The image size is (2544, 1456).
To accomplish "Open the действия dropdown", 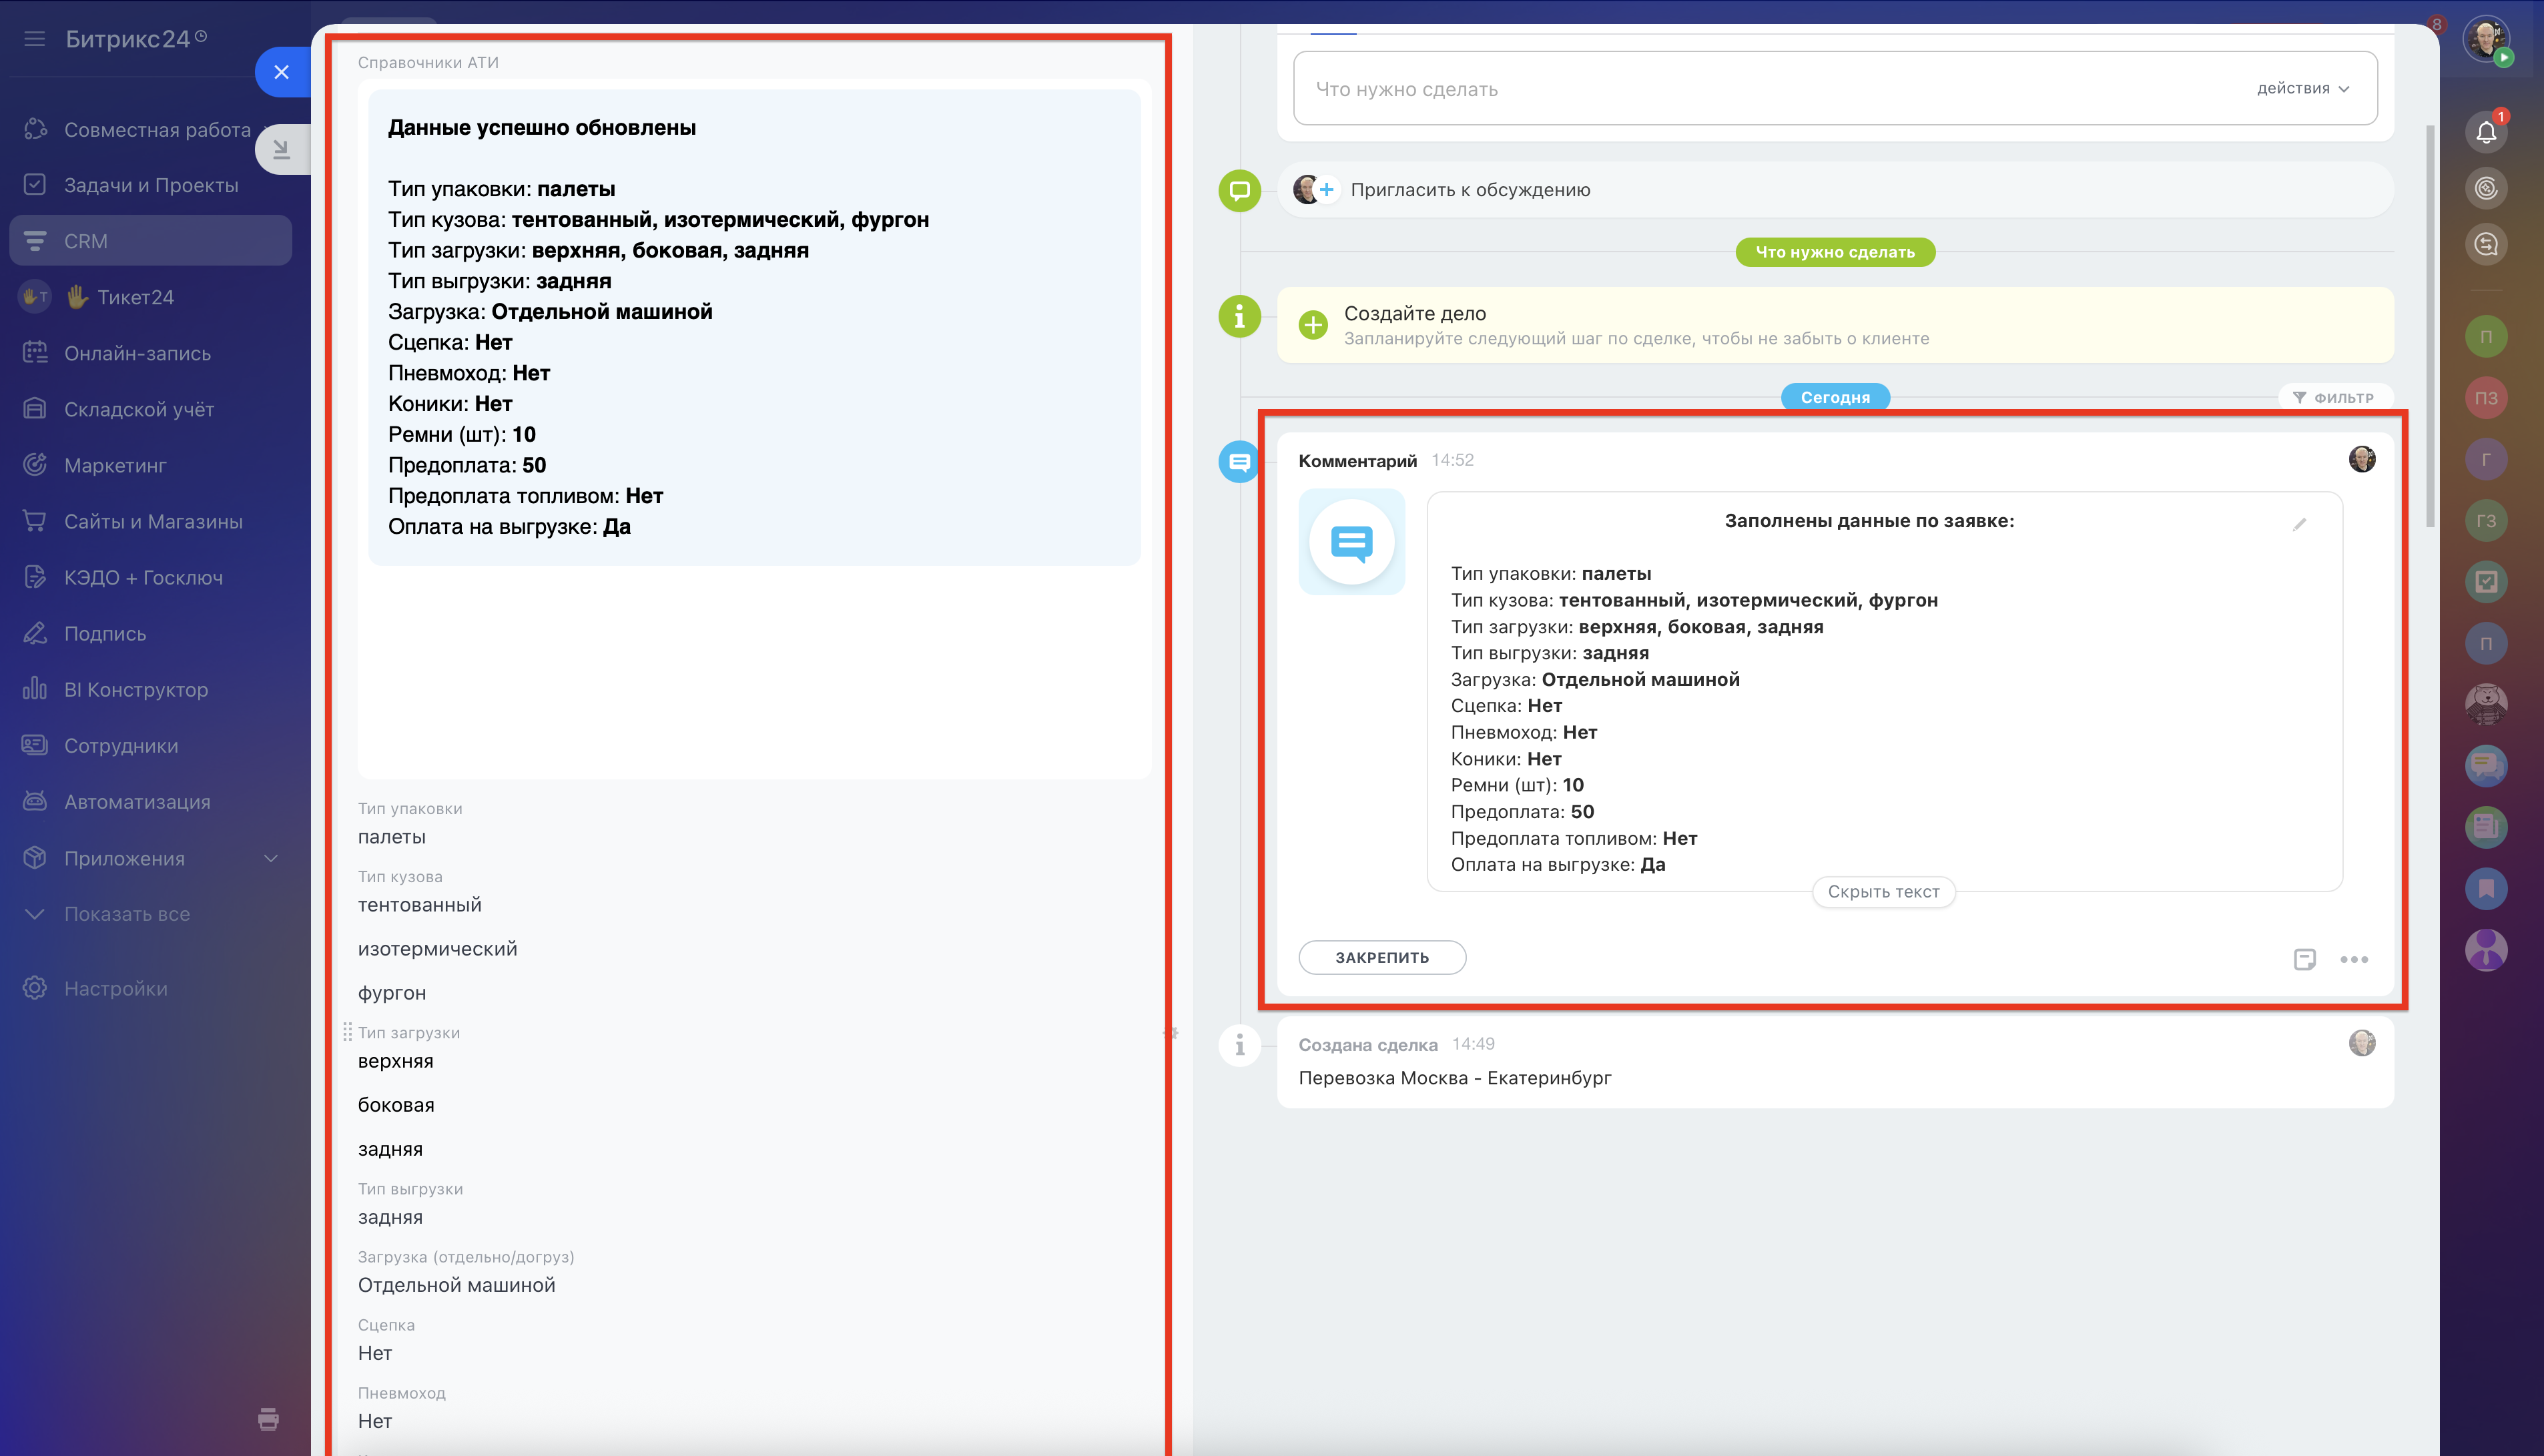I will tap(2301, 88).
